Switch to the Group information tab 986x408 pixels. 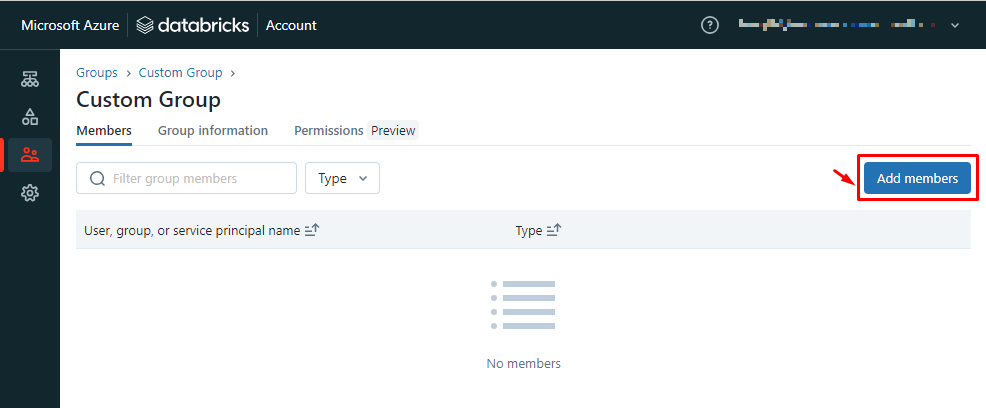(213, 131)
